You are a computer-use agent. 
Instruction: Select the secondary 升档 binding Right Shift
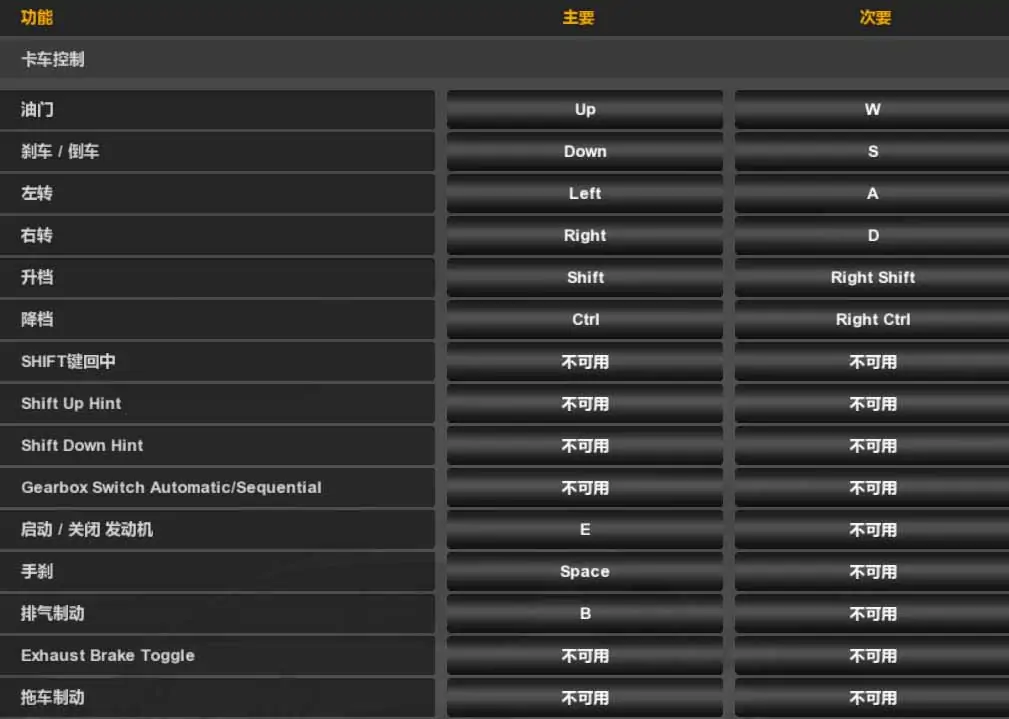click(x=872, y=278)
